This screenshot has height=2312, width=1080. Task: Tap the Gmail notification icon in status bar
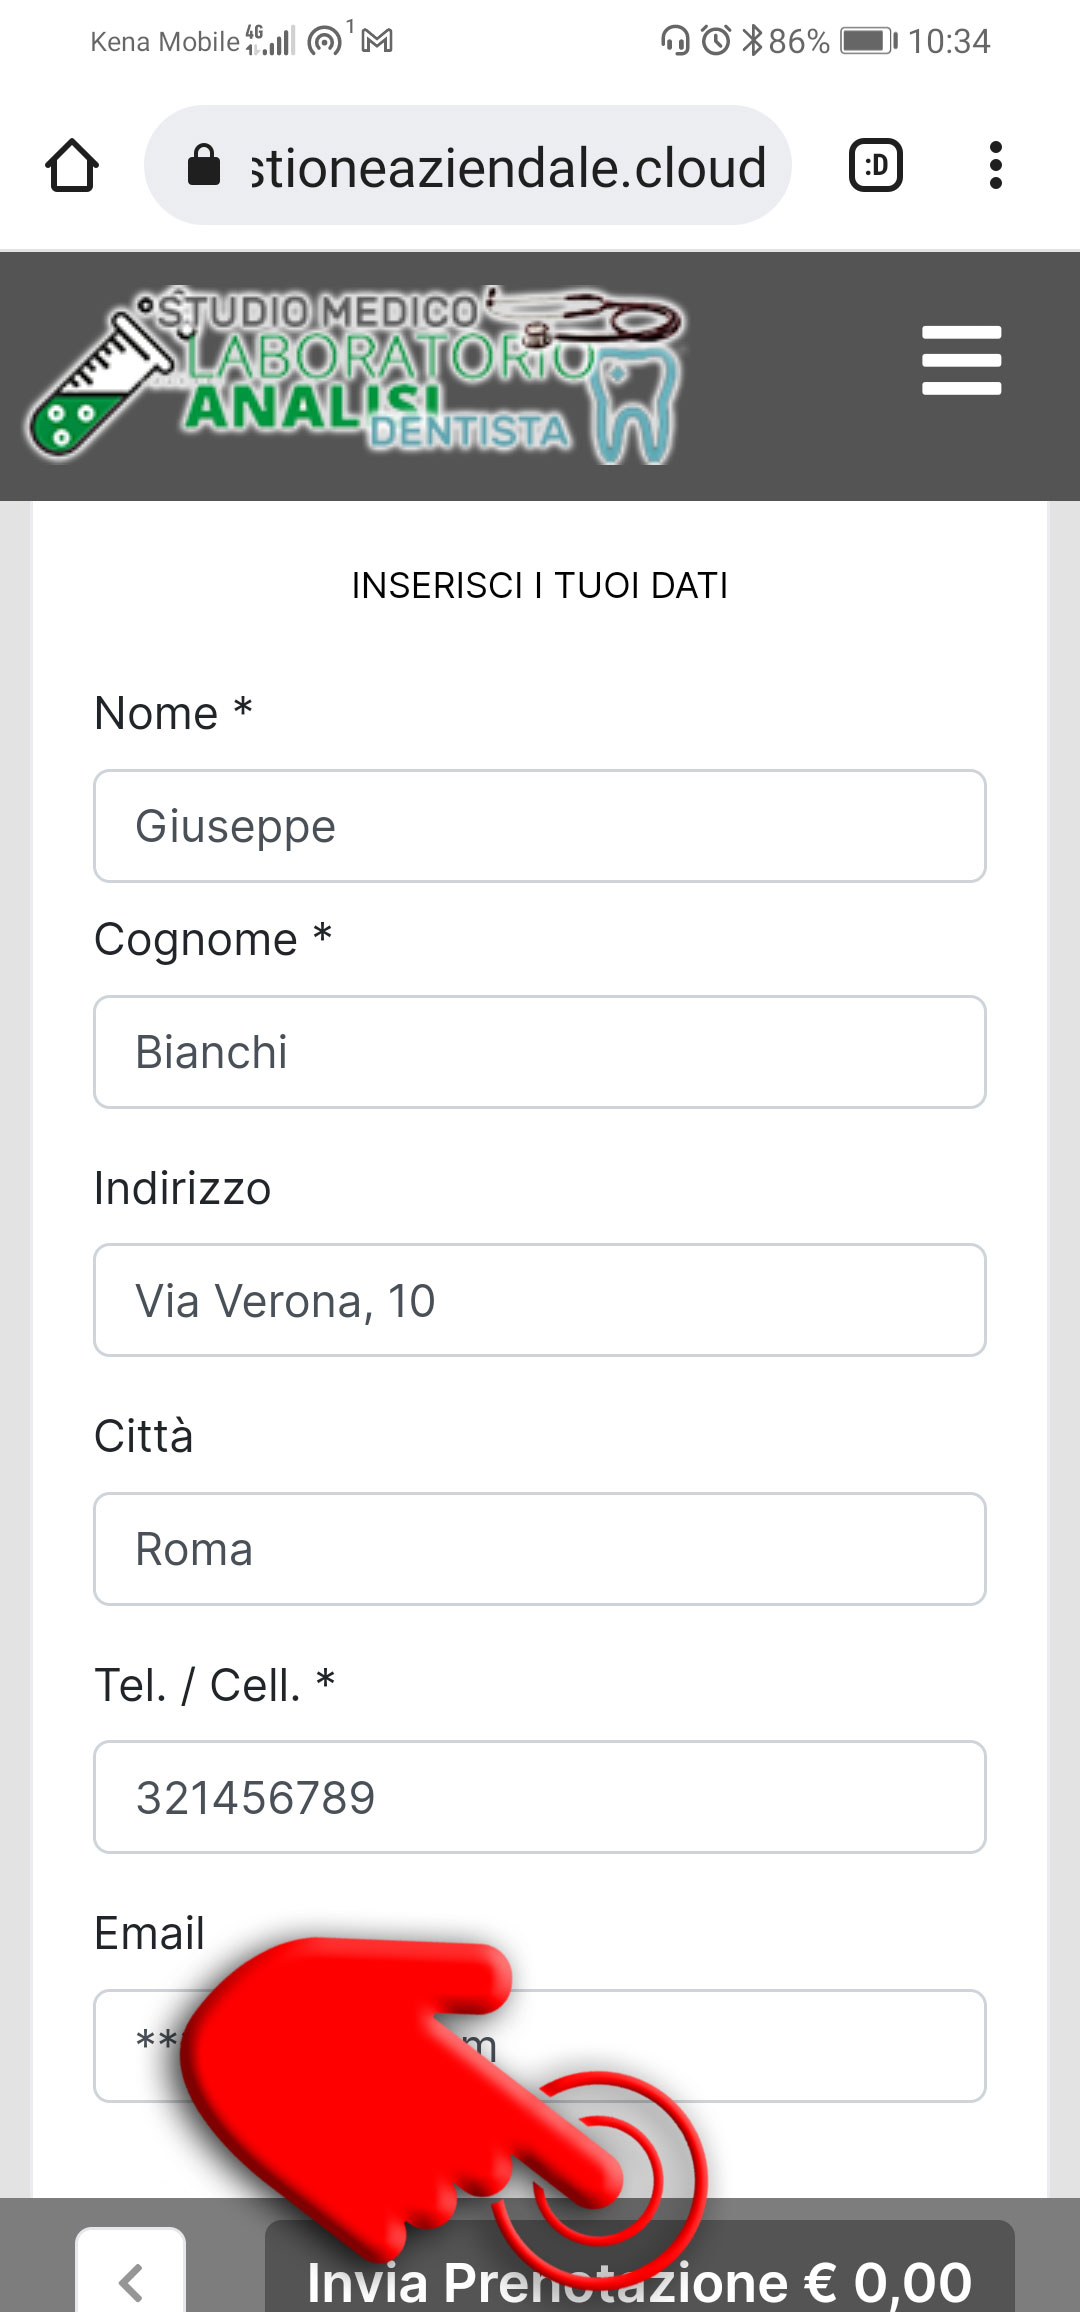[x=377, y=41]
